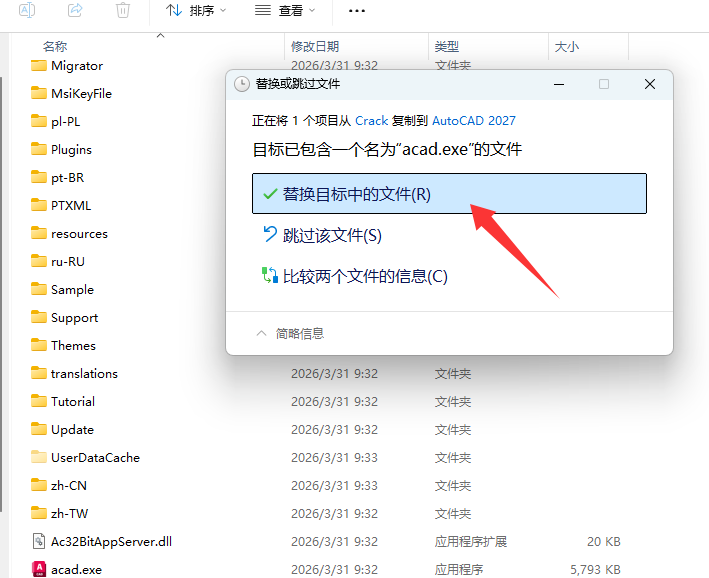Select the pt-BR folder icon
This screenshot has width=709, height=578.
point(39,177)
